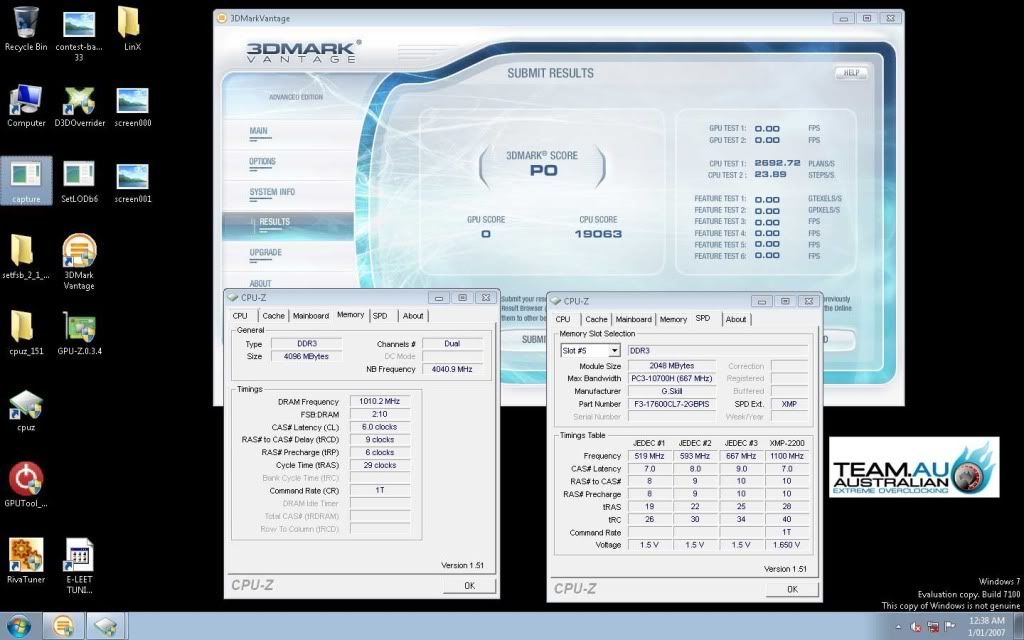Viewport: 1024px width, 640px height.
Task: Open the About section in 3DMark Vantage sidebar
Action: [x=260, y=283]
